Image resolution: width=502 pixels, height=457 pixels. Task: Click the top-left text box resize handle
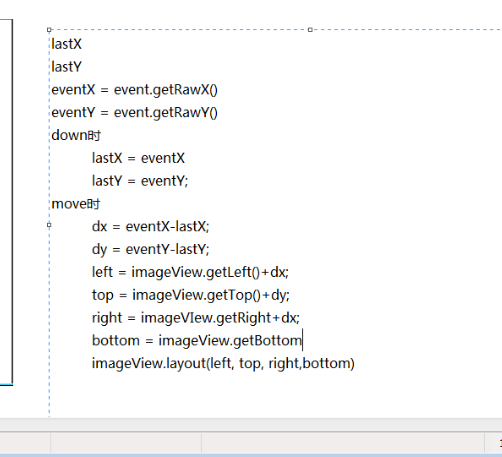tap(49, 30)
